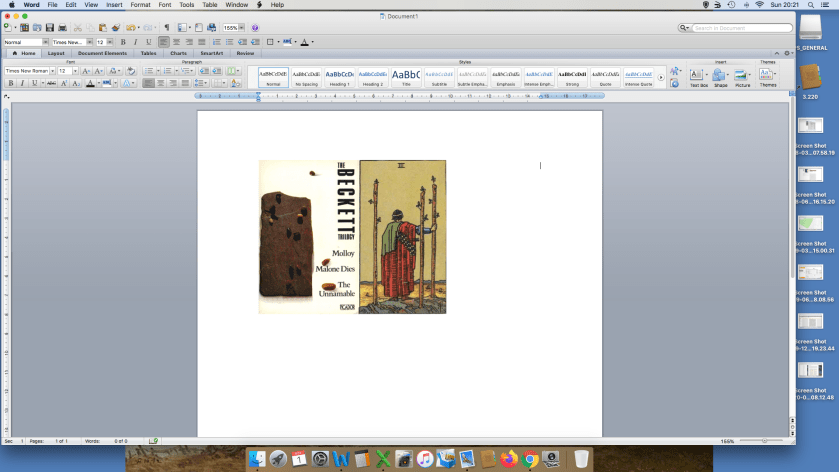
Task: Insert a Text Box from the ribbon
Action: click(x=698, y=76)
